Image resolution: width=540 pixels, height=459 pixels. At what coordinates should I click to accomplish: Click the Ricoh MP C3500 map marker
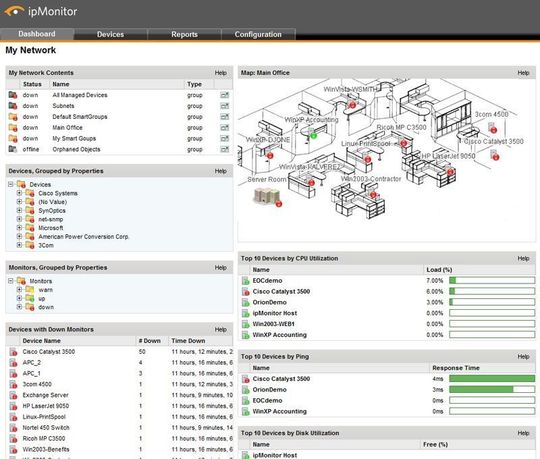404,143
